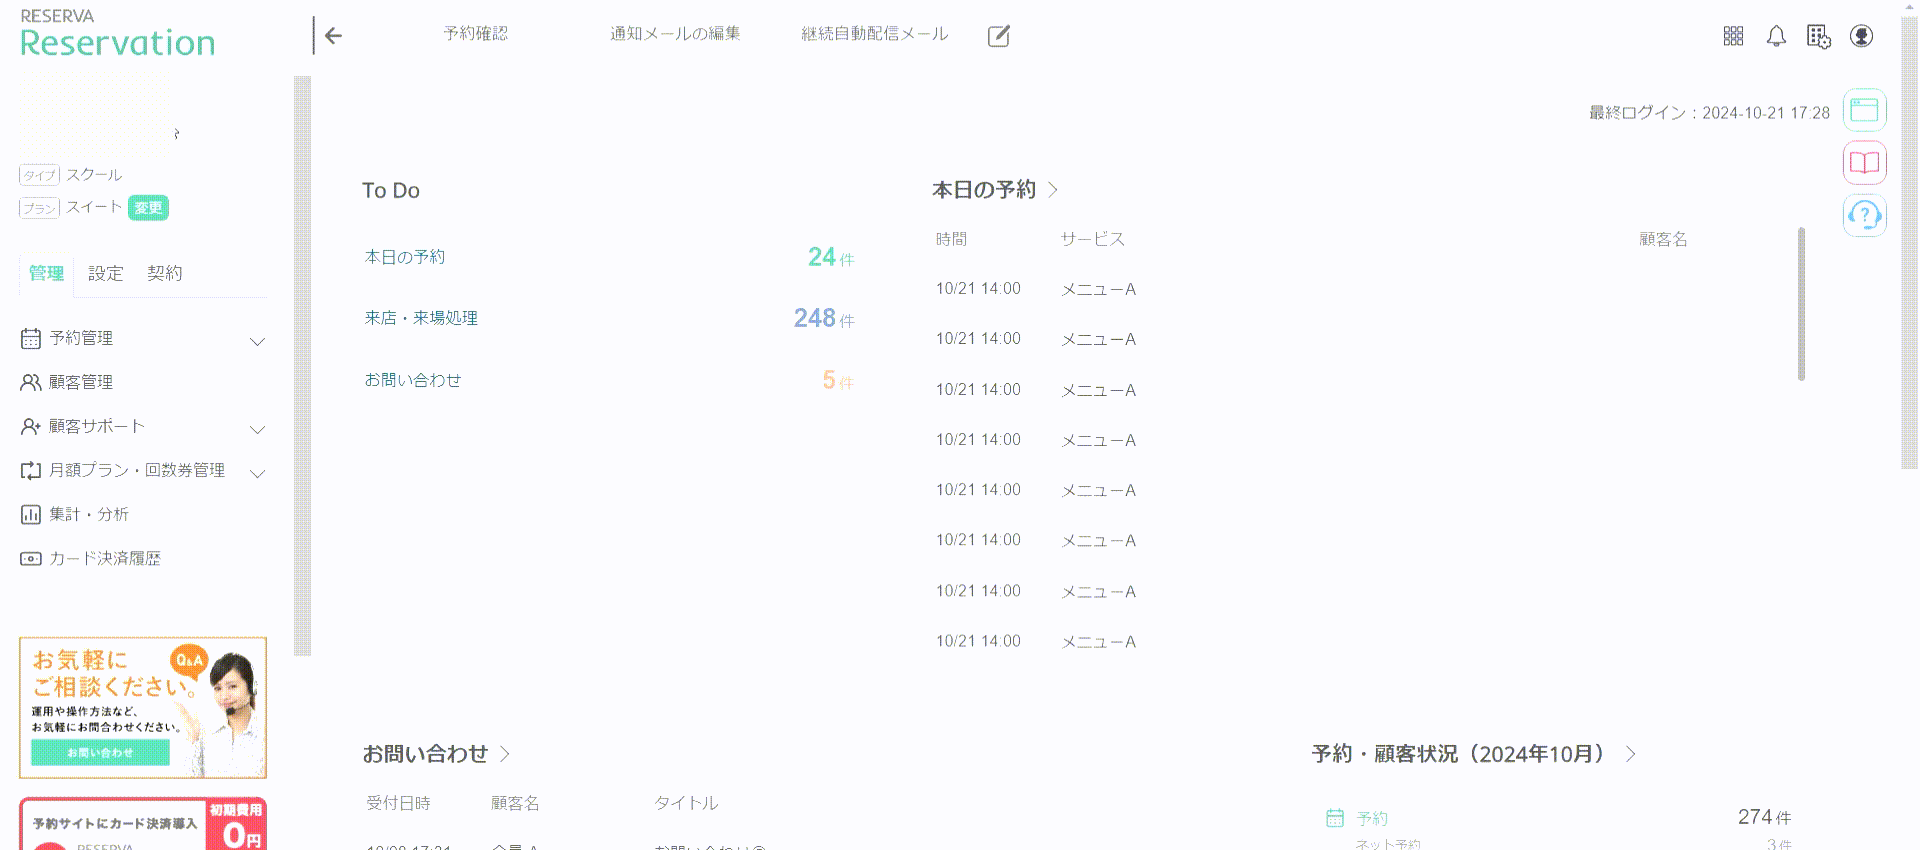Open 通知メールの編集 in top menu

[x=675, y=34]
